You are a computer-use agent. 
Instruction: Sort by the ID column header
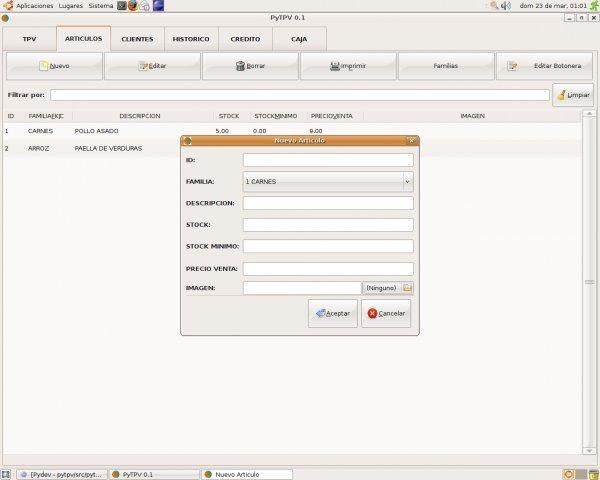click(x=11, y=116)
